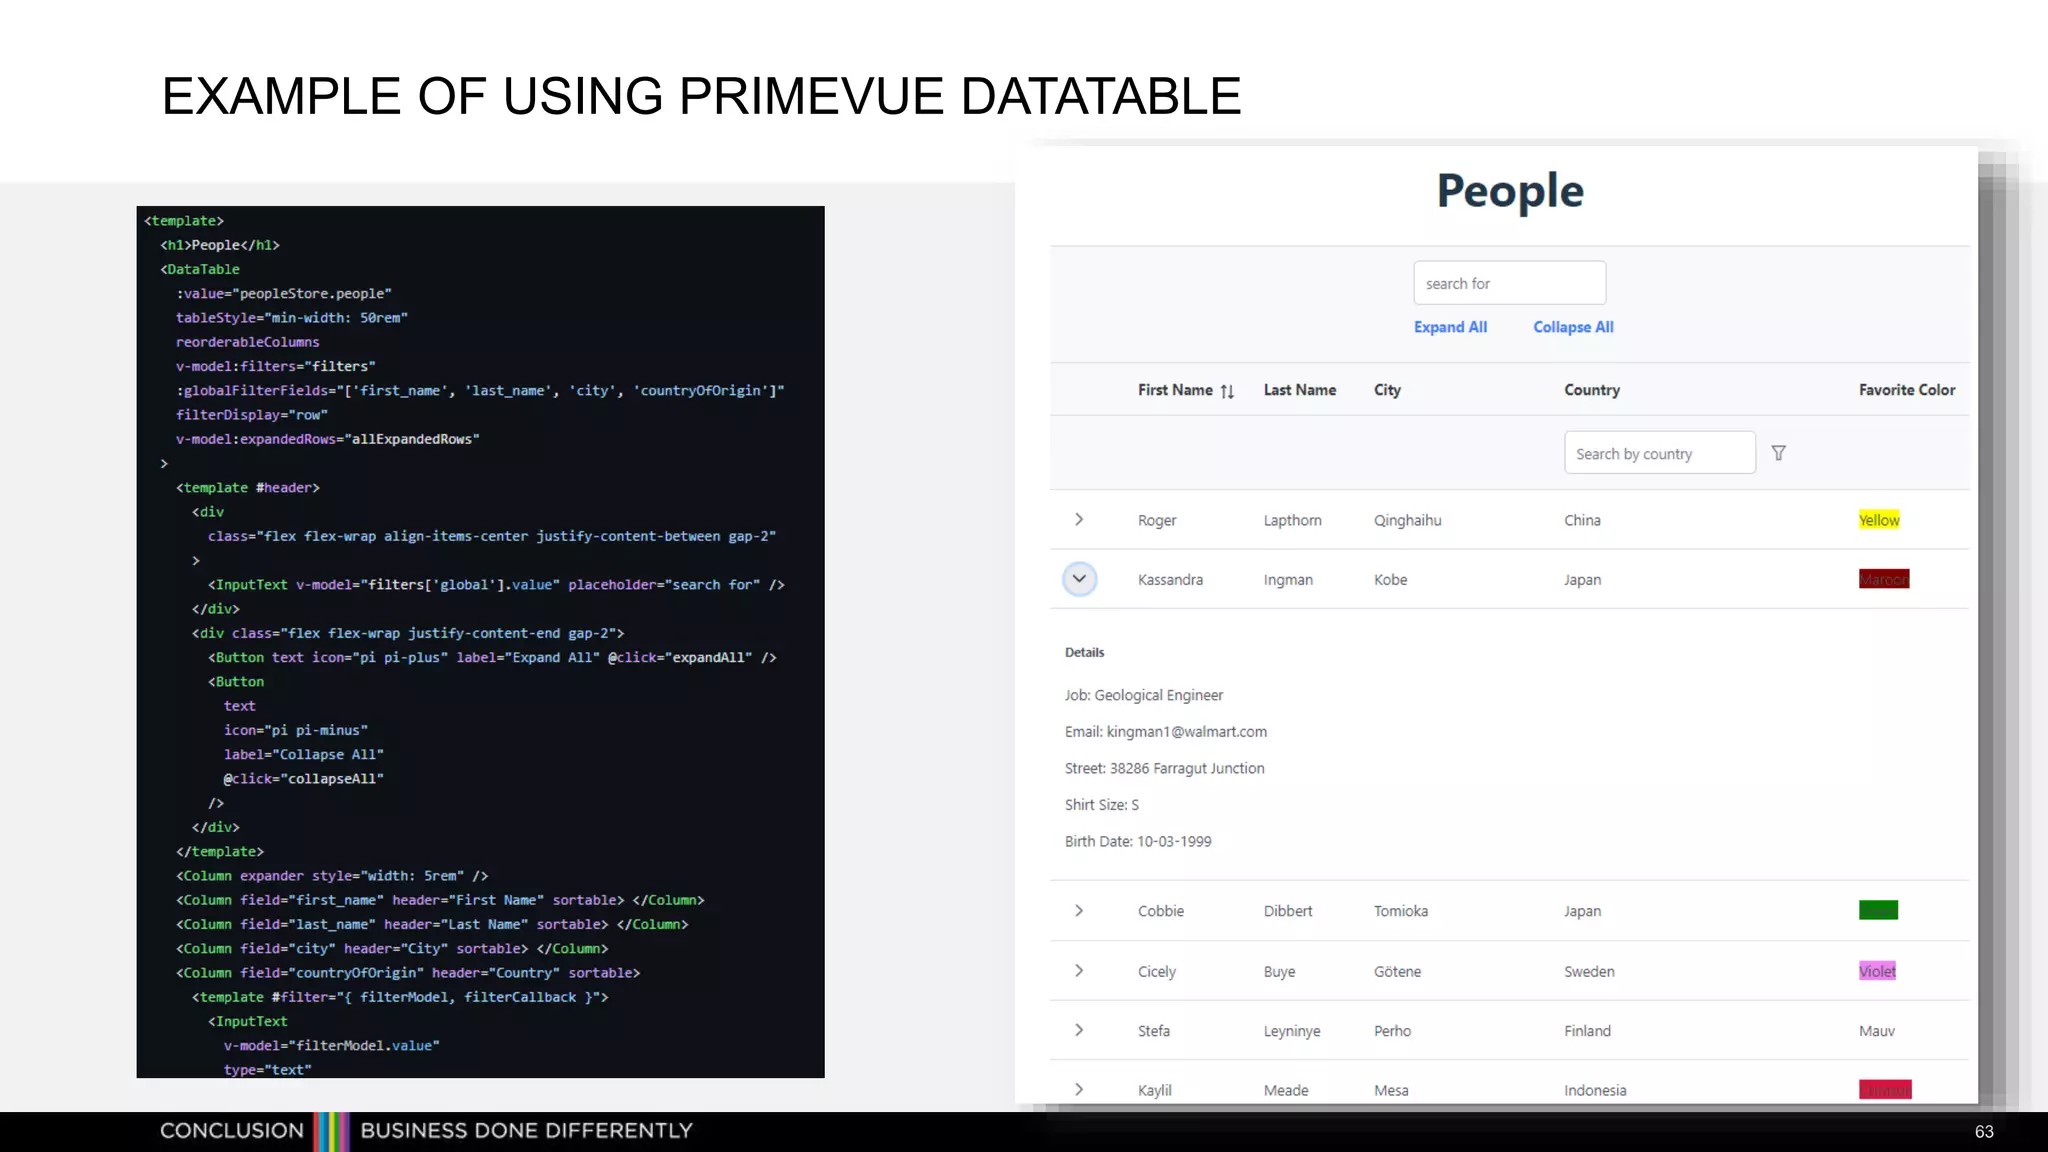Click 'Shirt Size: S' line
The width and height of the screenshot is (2048, 1152).
[1101, 805]
